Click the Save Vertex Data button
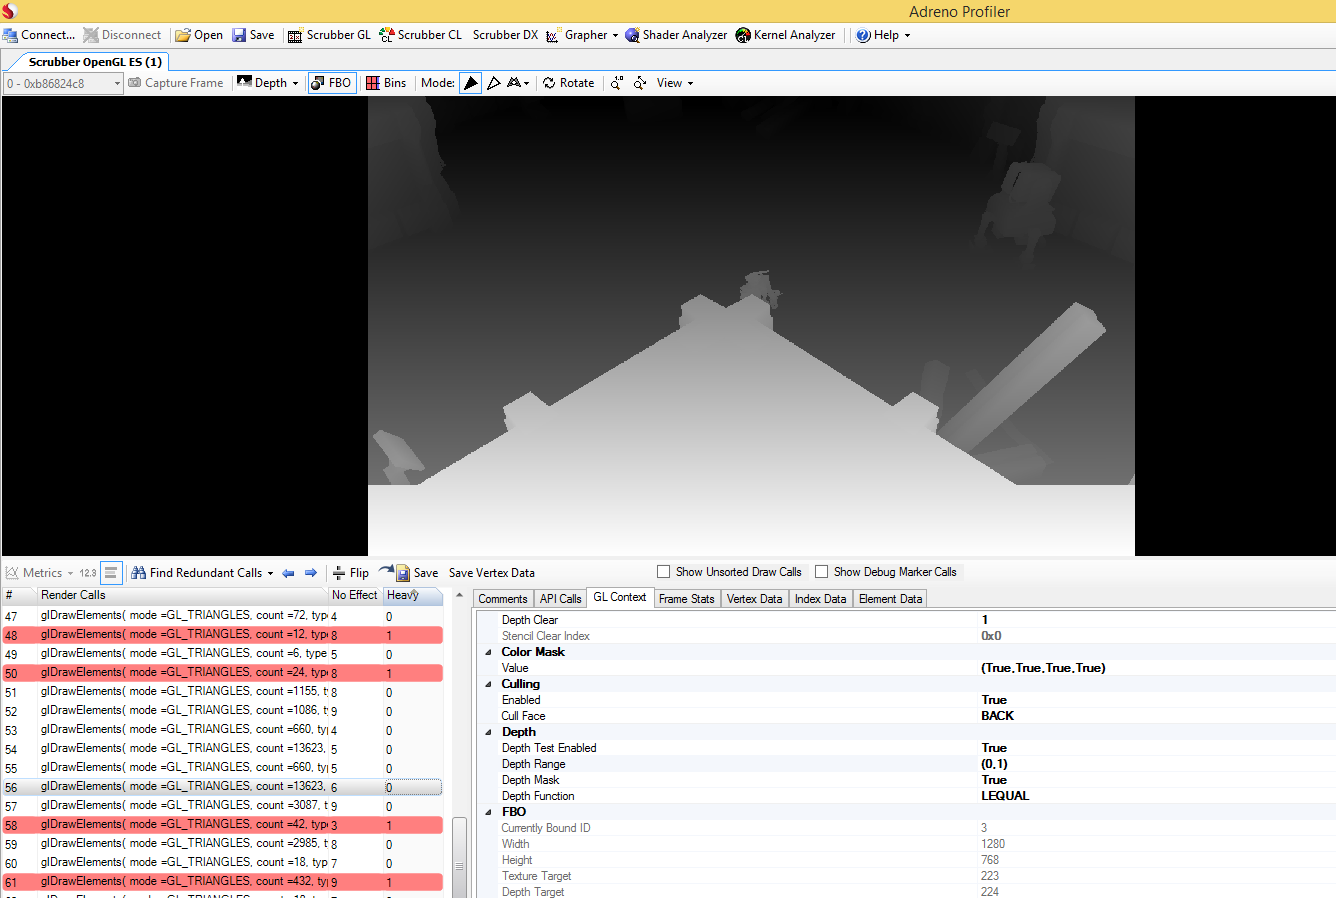The height and width of the screenshot is (898, 1336). 491,573
